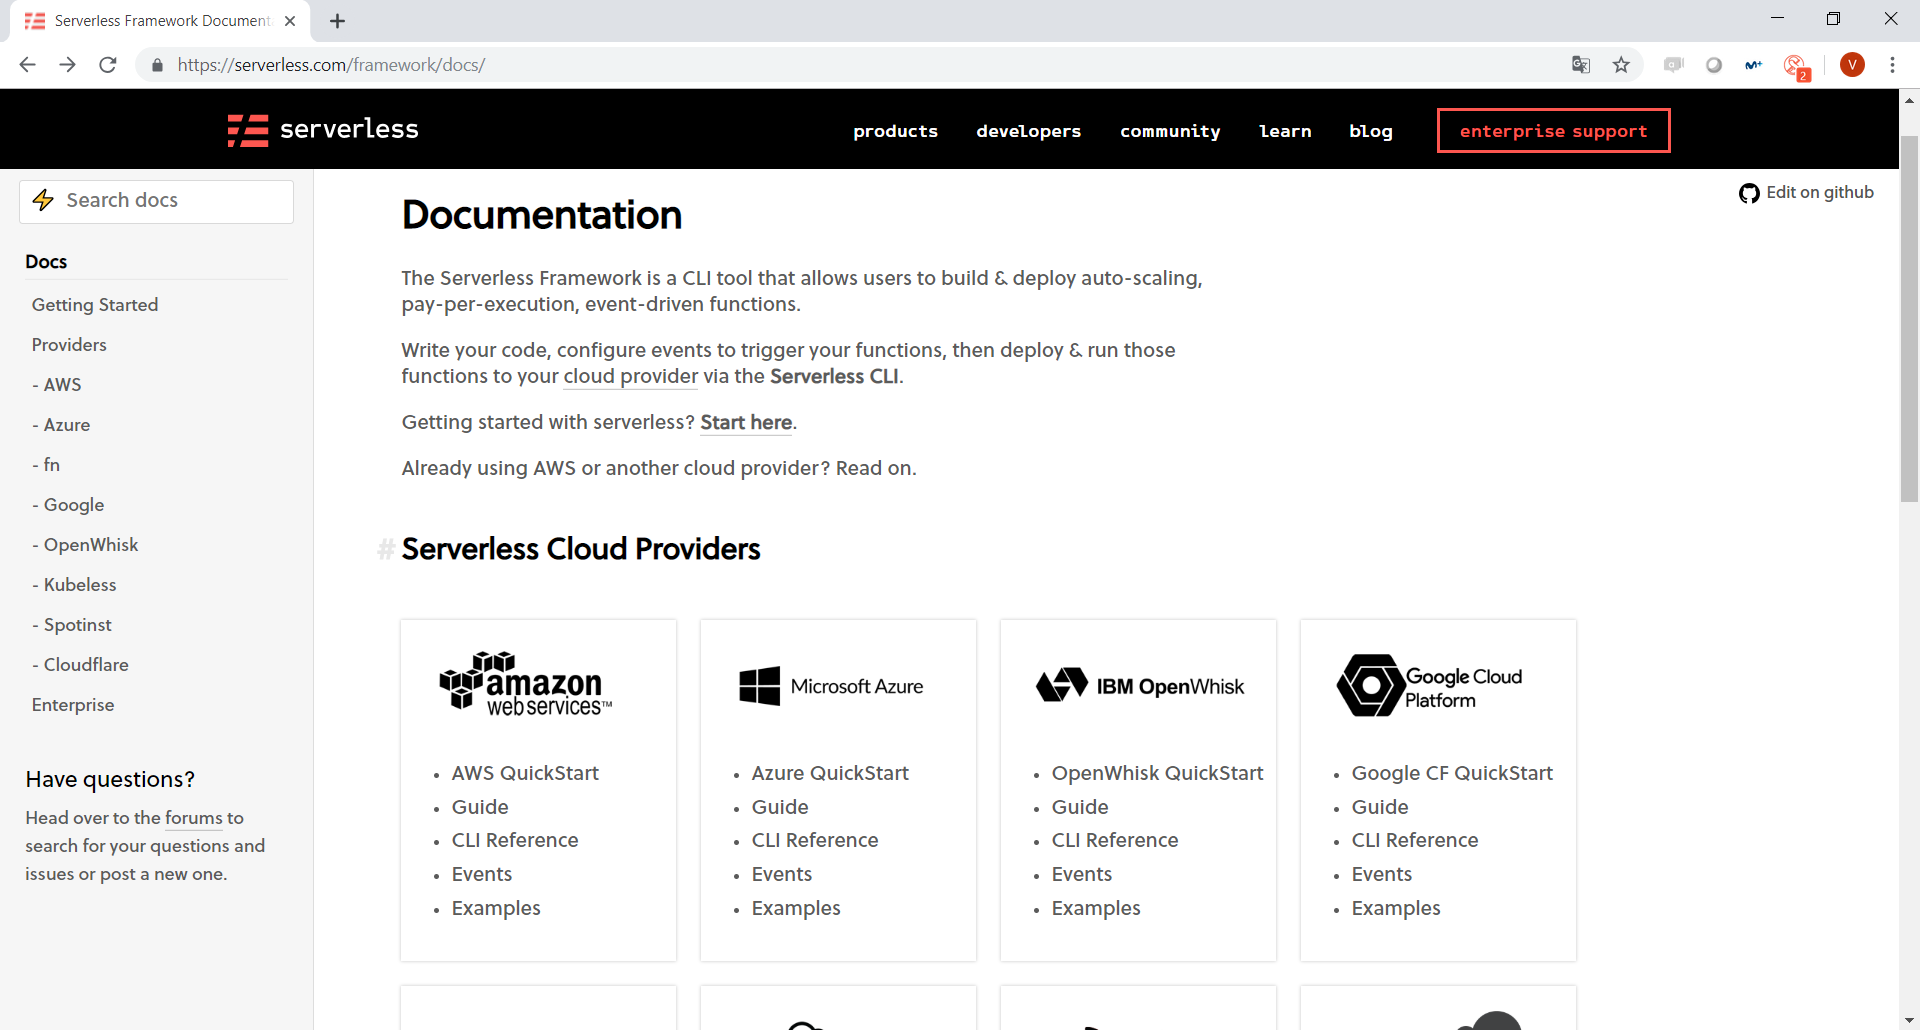This screenshot has width=1920, height=1030.
Task: Go forward in browser history
Action: [x=67, y=65]
